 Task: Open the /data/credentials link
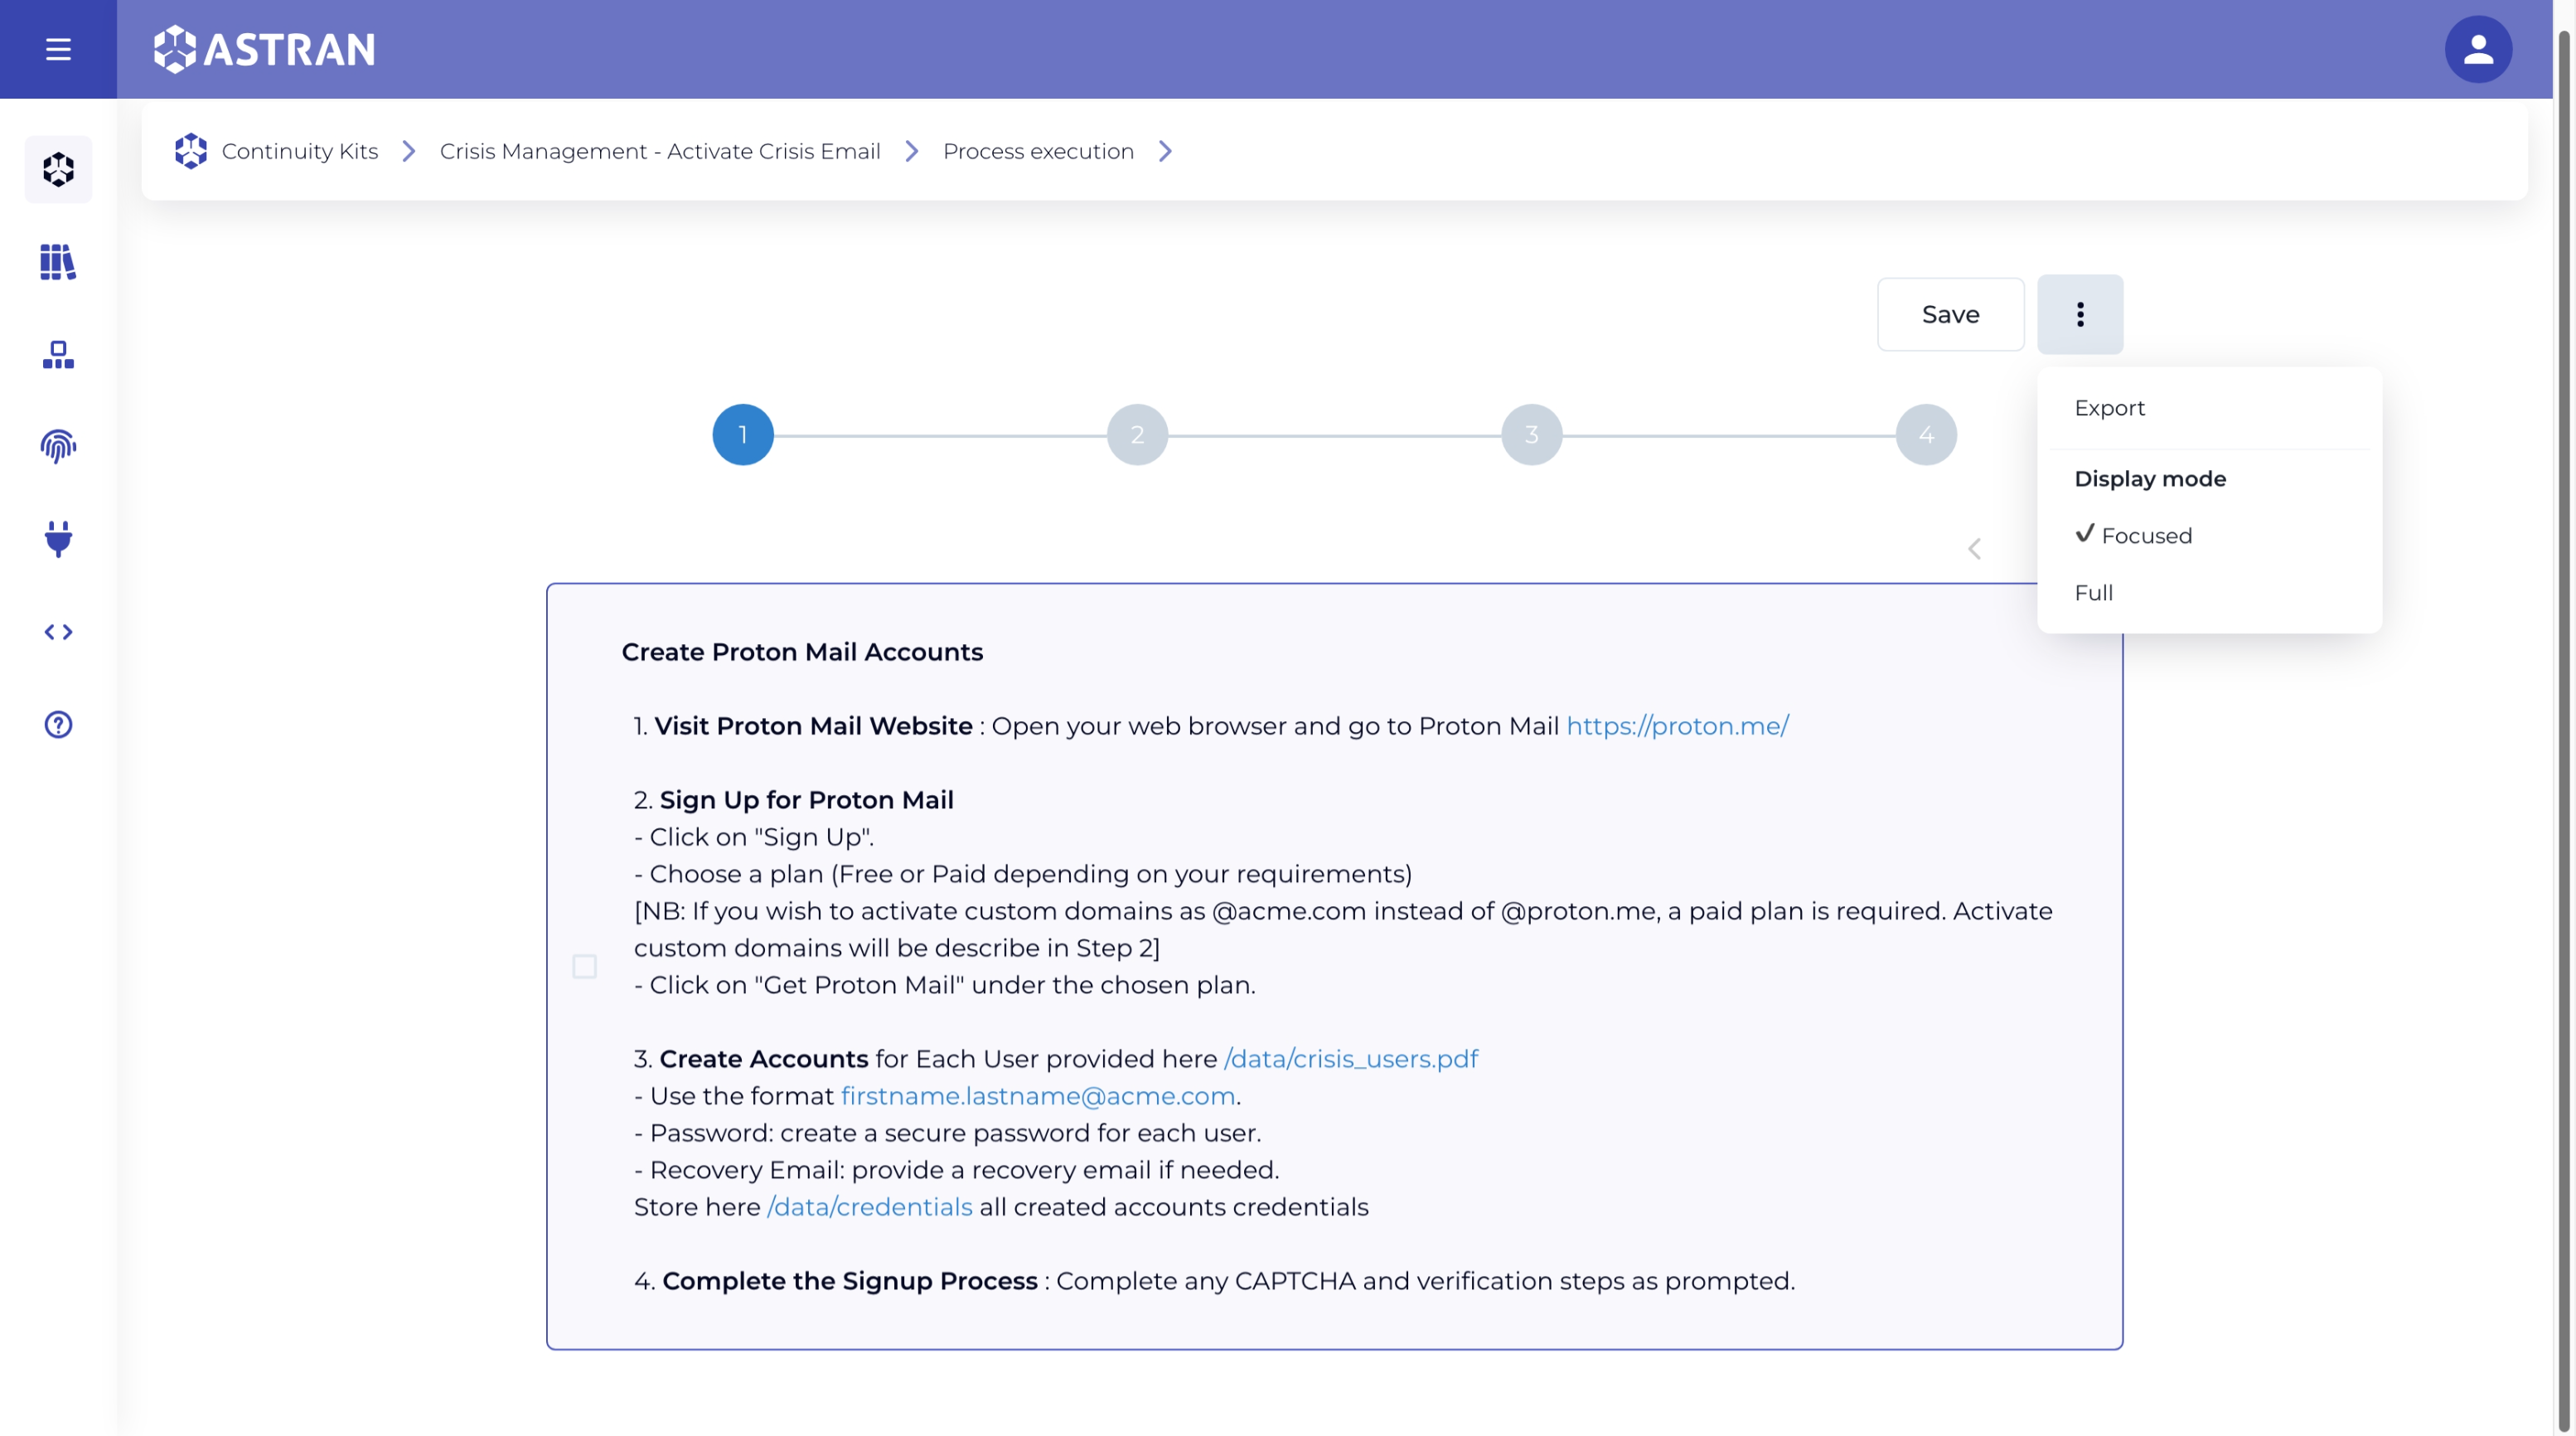(x=869, y=1207)
